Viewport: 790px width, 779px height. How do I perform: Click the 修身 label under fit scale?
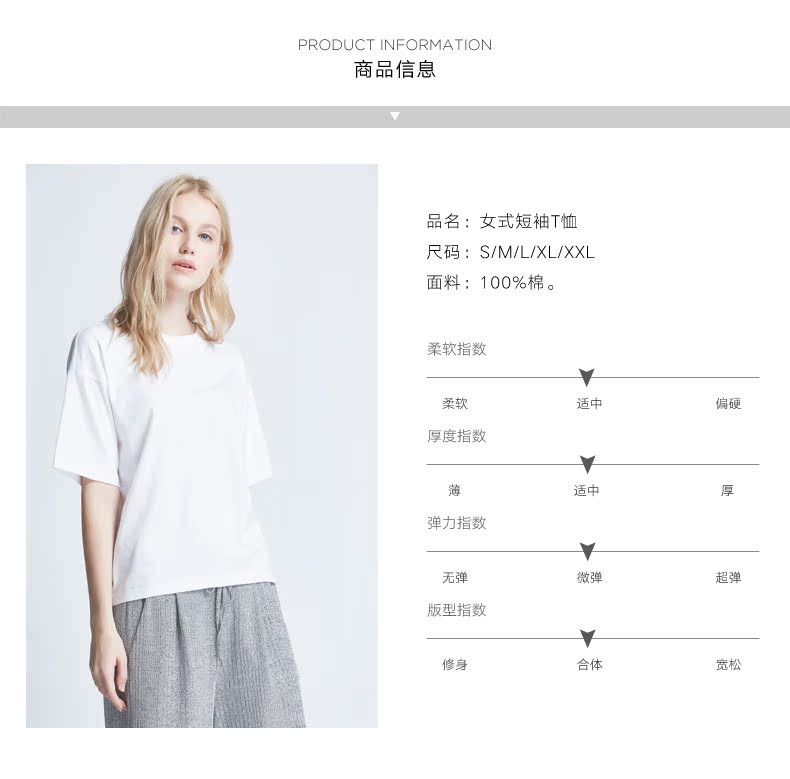coord(454,665)
